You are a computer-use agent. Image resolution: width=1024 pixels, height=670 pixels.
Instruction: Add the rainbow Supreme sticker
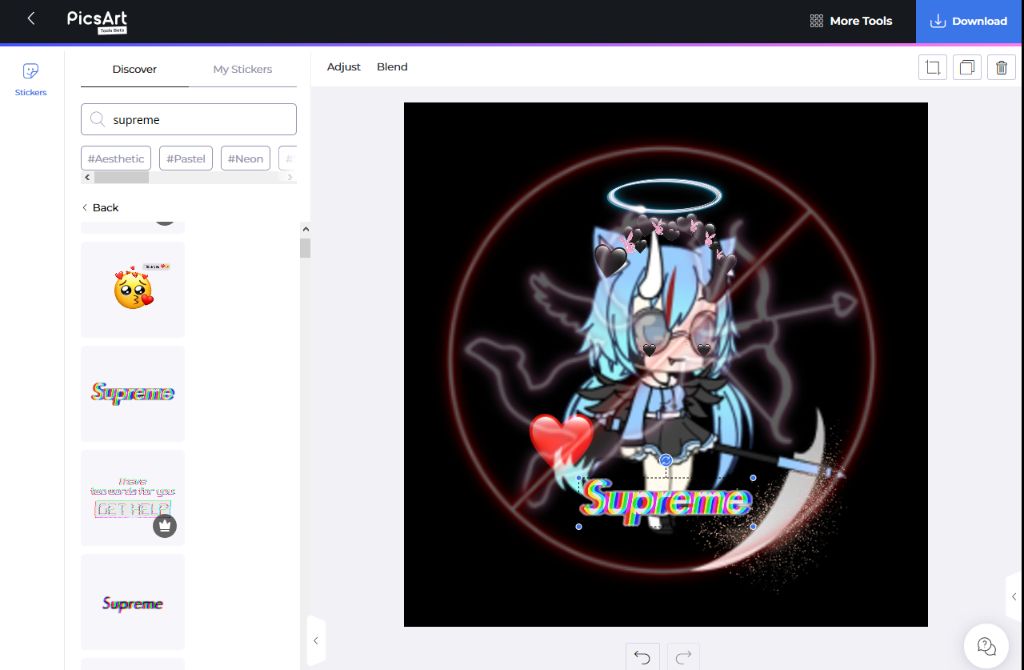133,394
